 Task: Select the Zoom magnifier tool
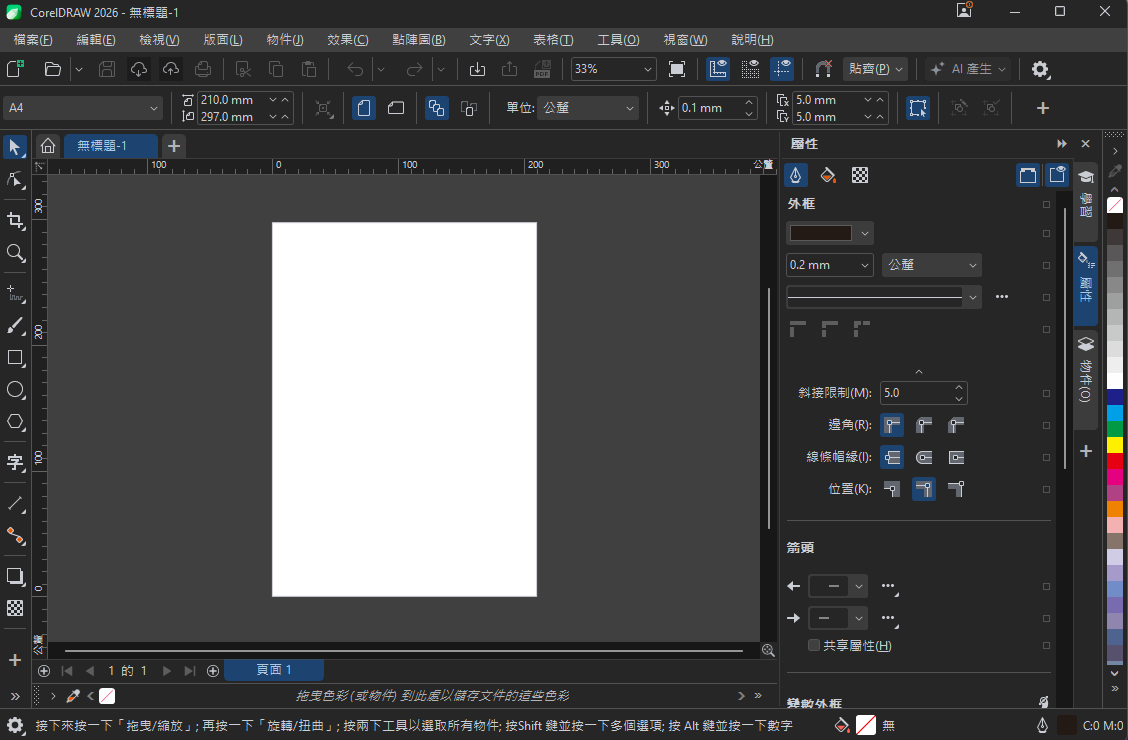tap(15, 253)
